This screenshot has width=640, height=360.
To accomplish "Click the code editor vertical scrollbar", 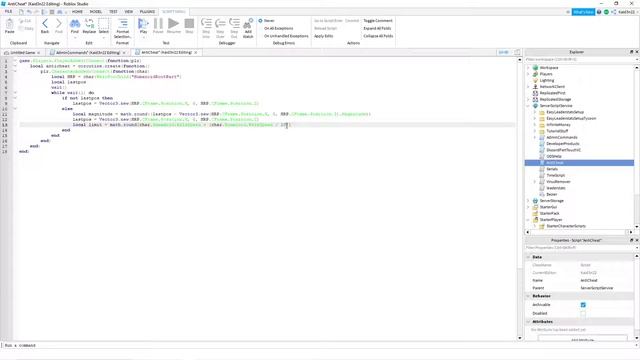I will pos(520,199).
